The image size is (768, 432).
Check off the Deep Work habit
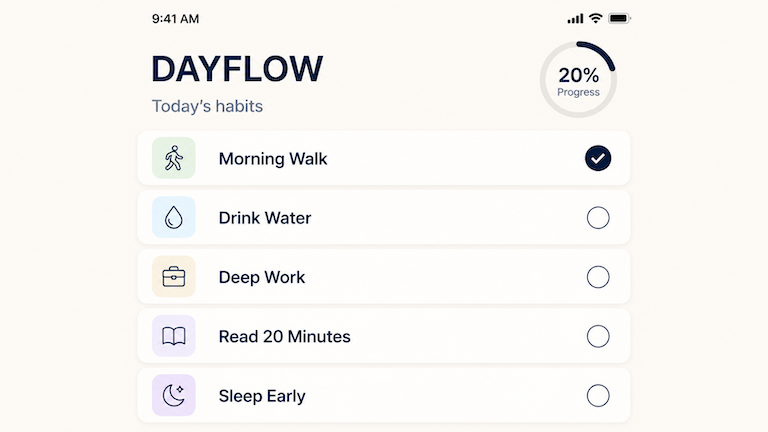click(x=598, y=277)
